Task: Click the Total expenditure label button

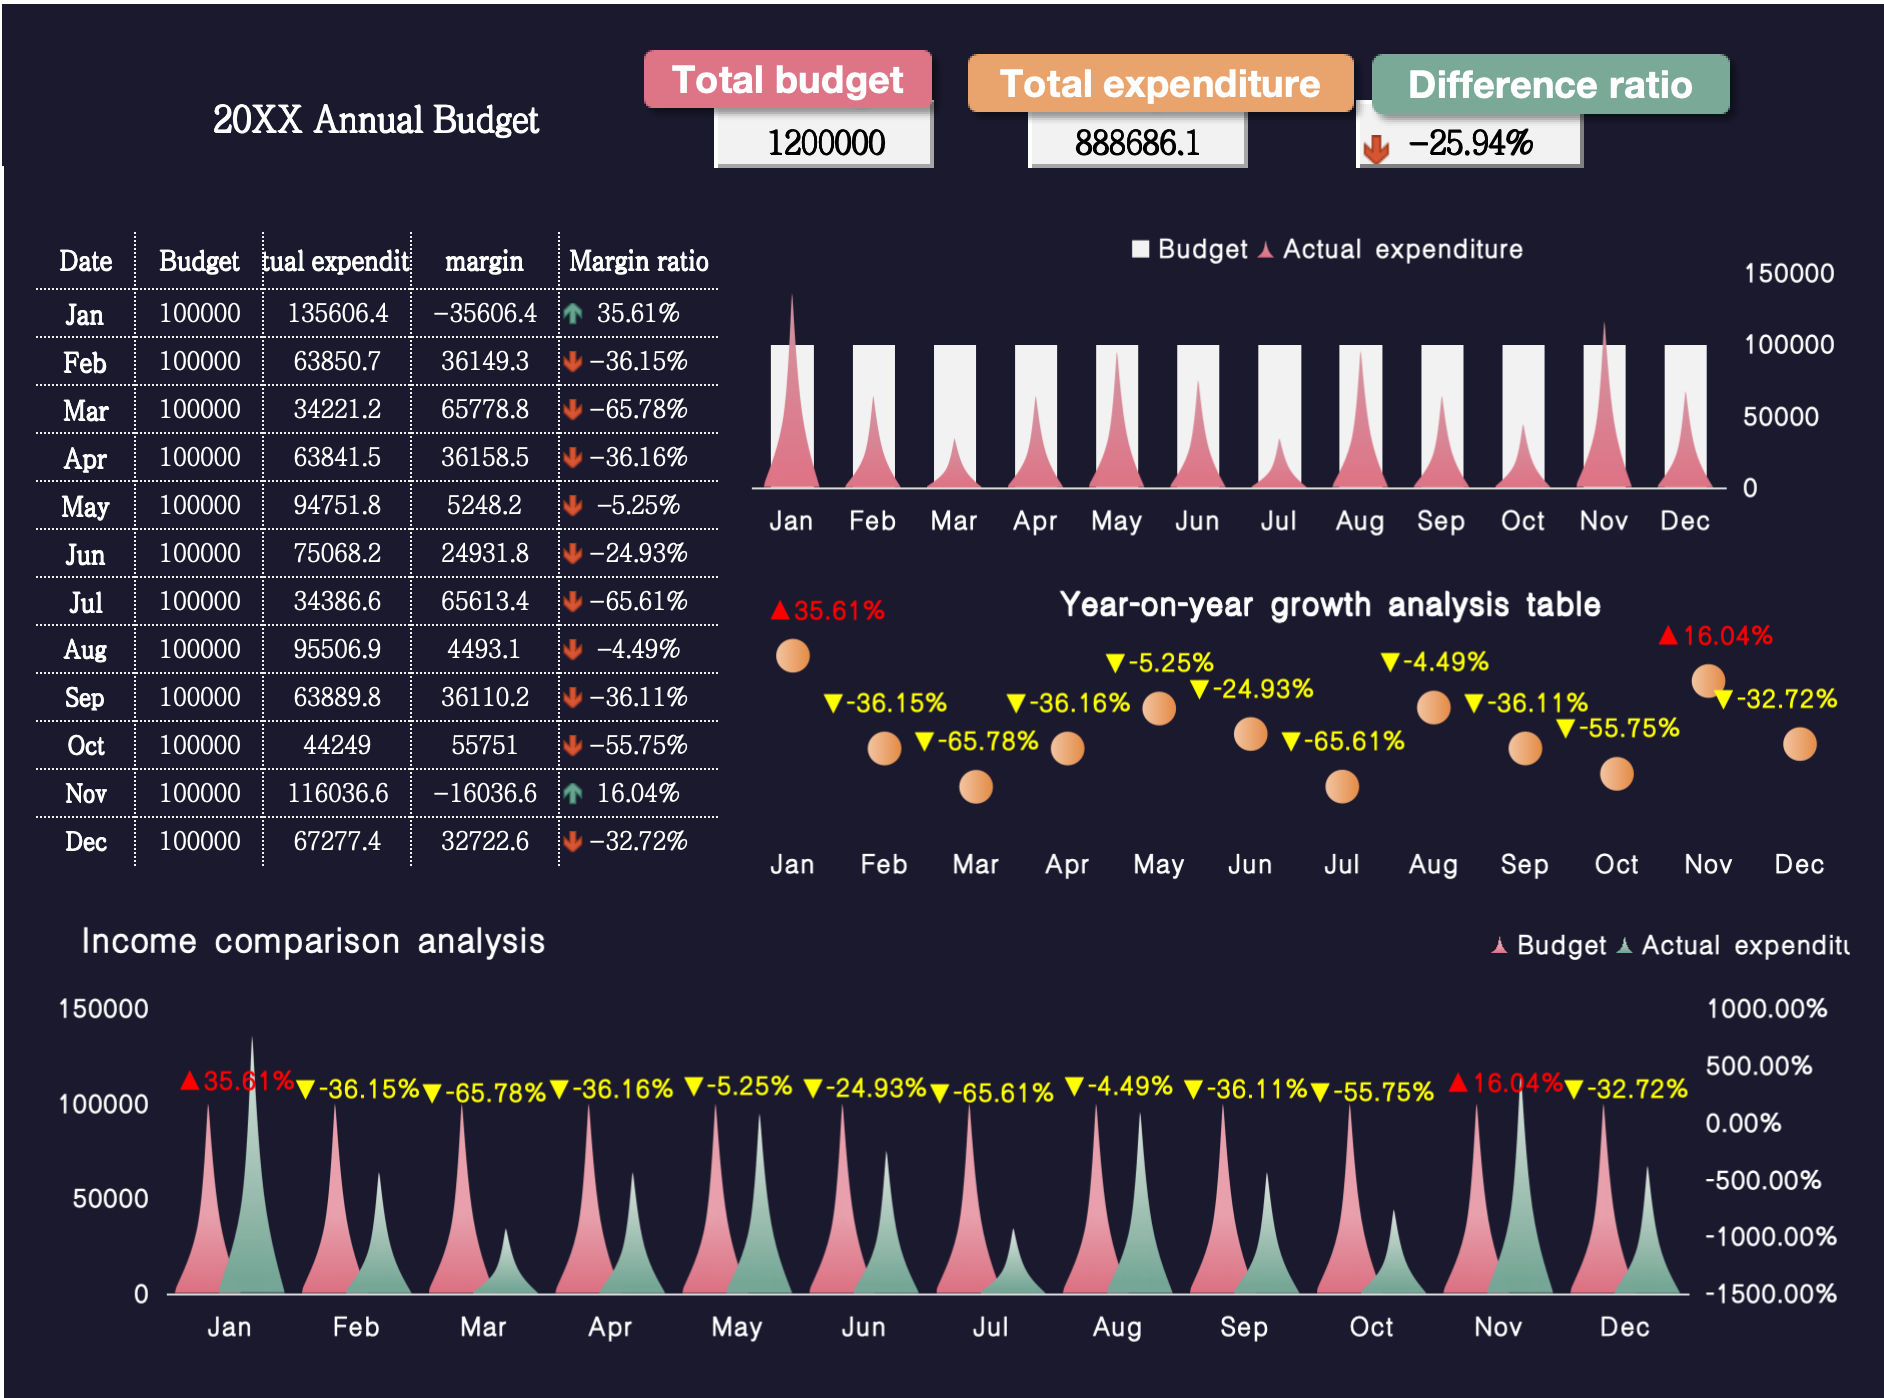Action: (1160, 84)
